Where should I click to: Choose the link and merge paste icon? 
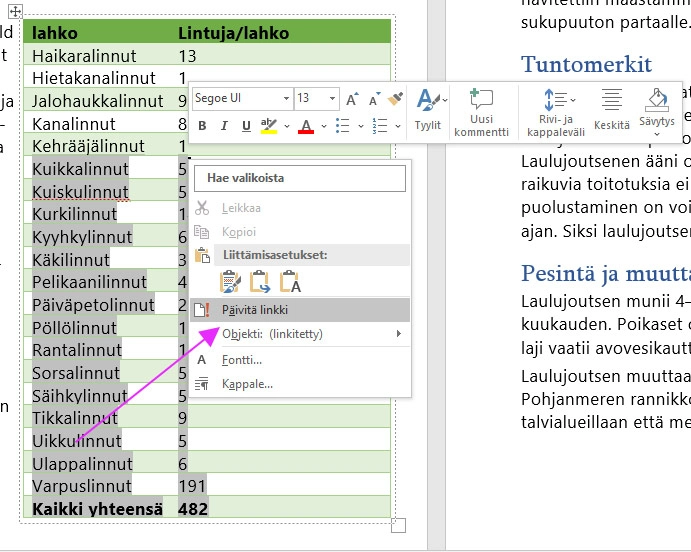pos(261,282)
